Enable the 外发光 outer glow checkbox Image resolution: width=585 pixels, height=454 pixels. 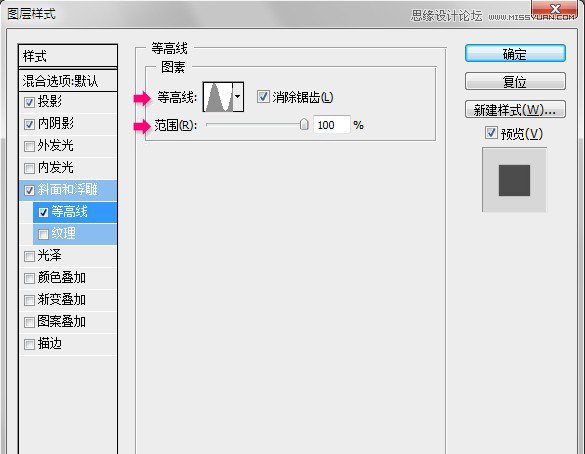click(29, 146)
